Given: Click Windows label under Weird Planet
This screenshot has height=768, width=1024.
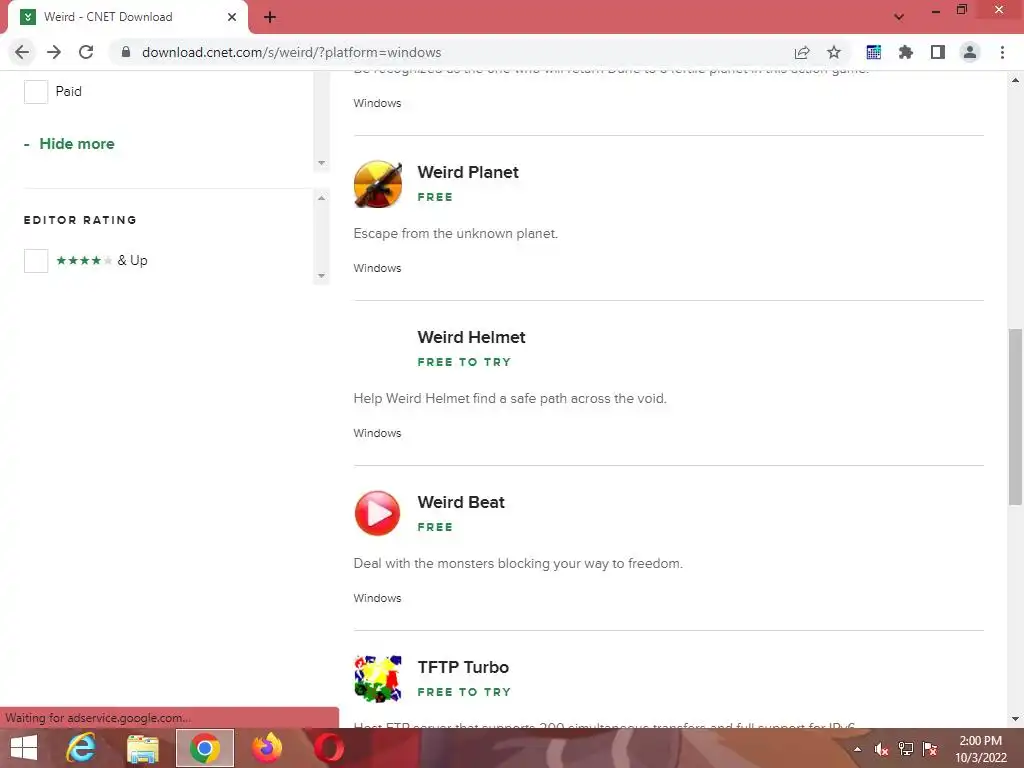Looking at the screenshot, I should pyautogui.click(x=377, y=268).
